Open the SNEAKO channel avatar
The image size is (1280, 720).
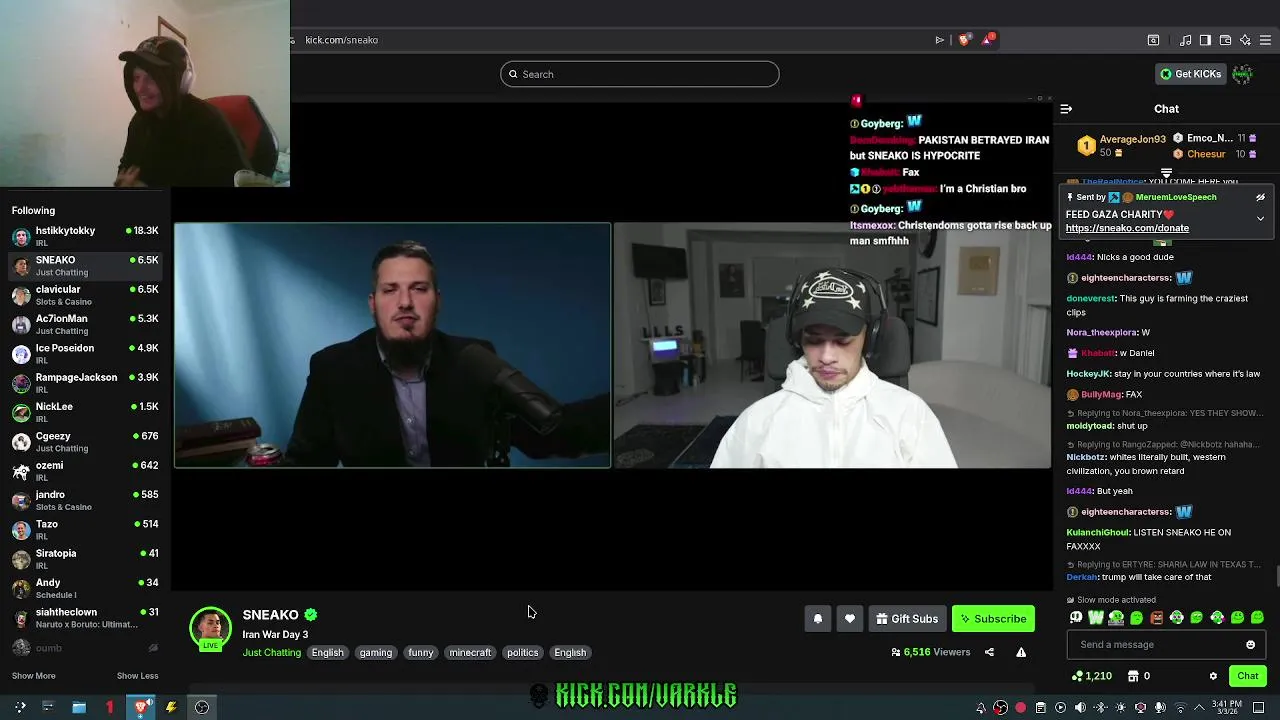[210, 627]
